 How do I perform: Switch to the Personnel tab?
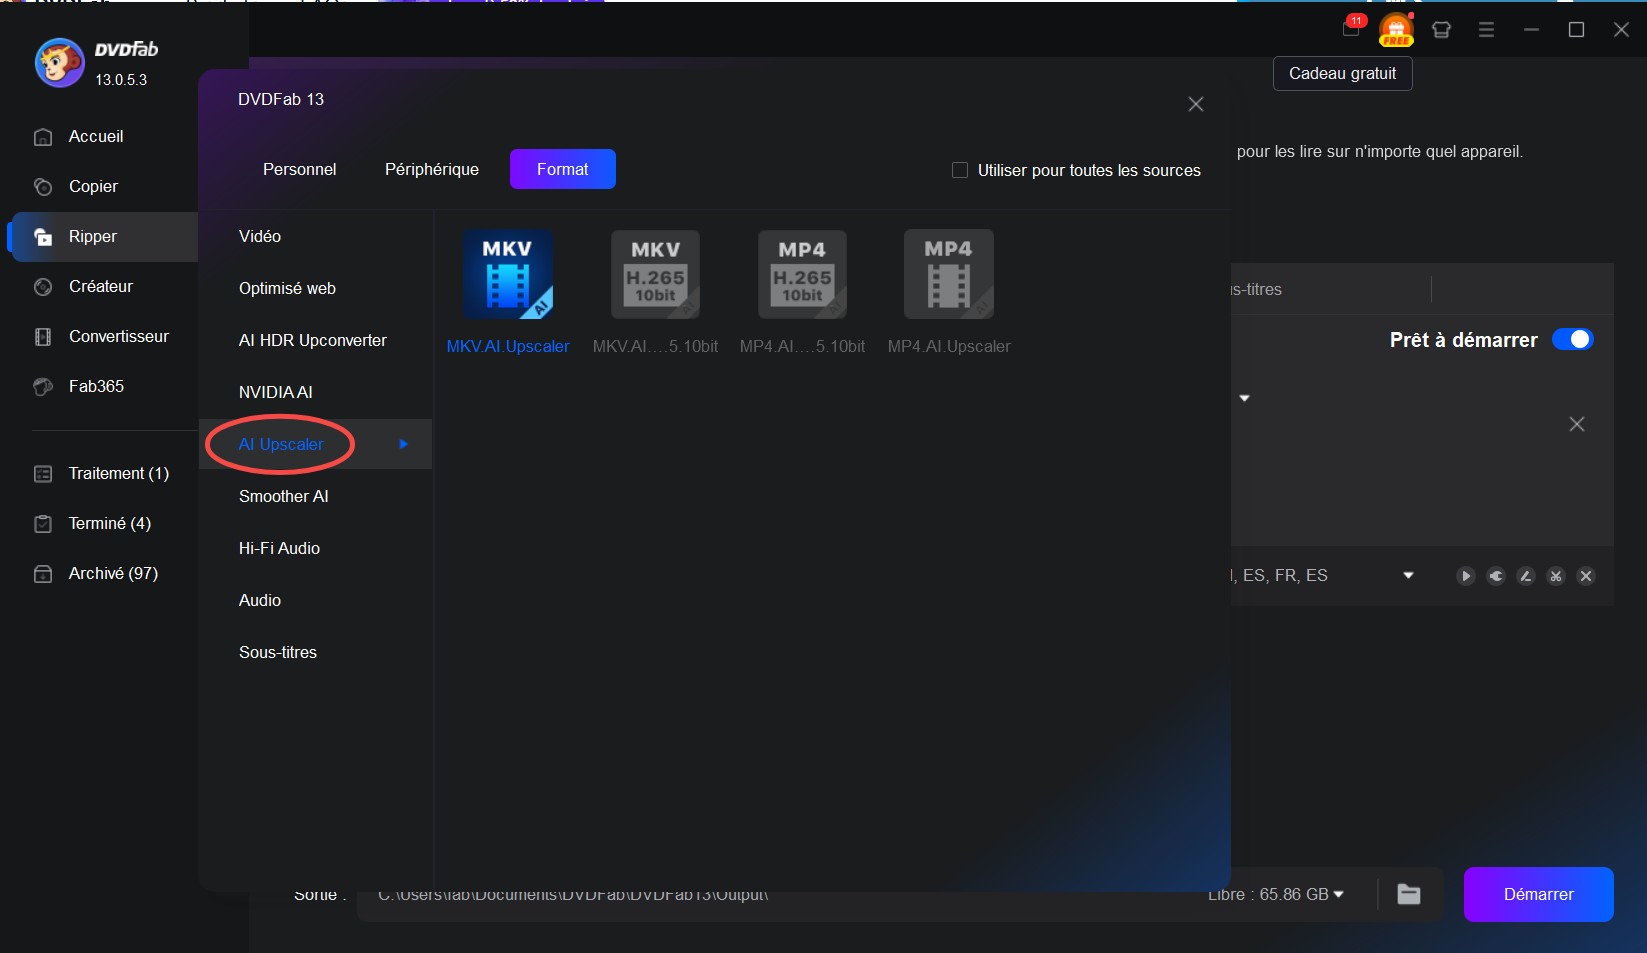coord(299,169)
